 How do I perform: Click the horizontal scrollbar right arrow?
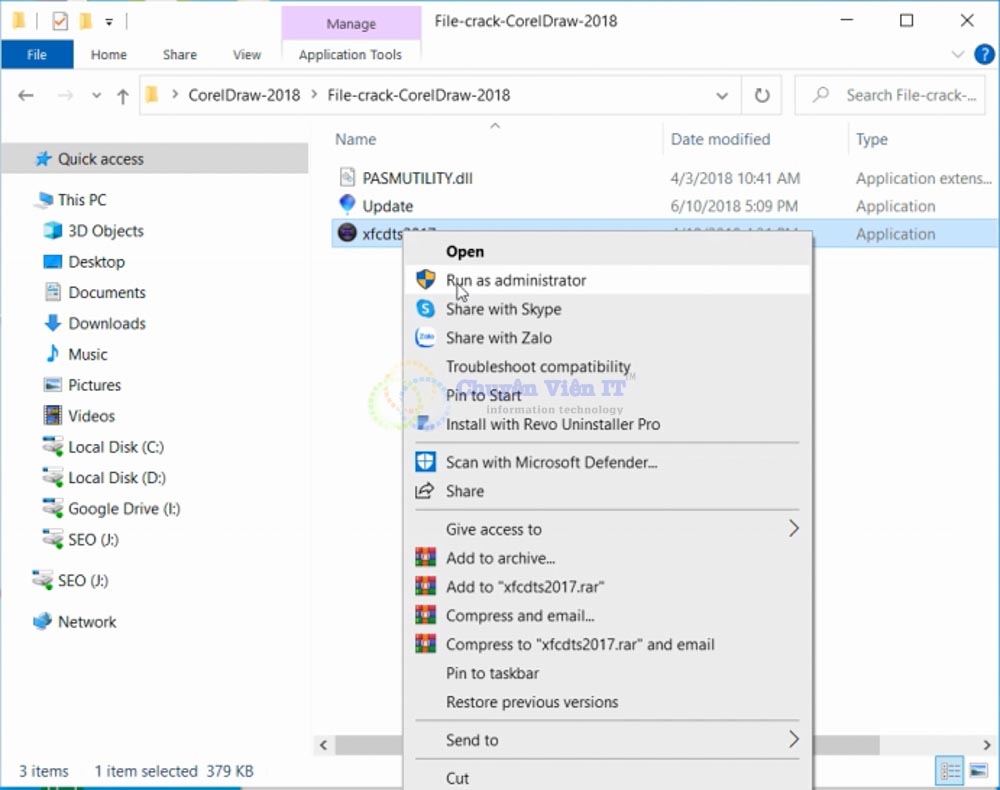[x=987, y=745]
